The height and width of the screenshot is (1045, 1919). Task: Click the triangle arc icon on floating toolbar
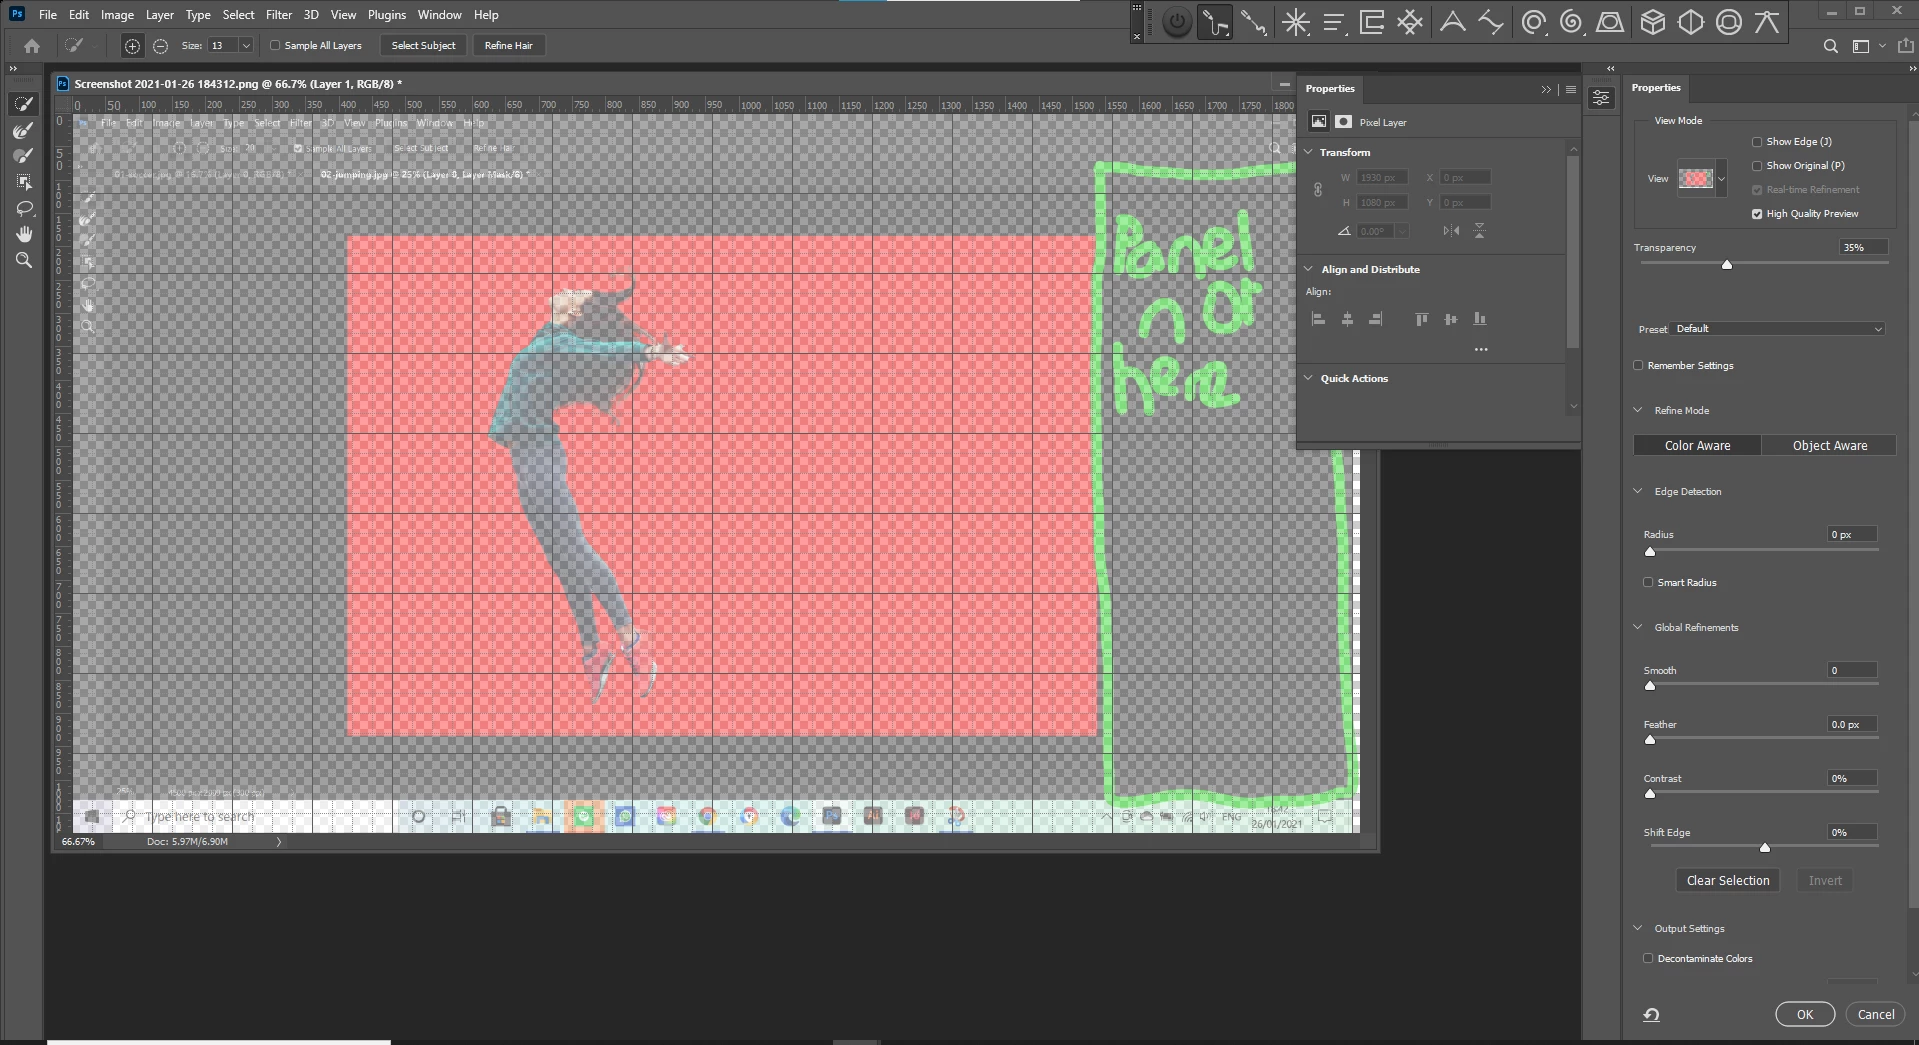click(1452, 22)
